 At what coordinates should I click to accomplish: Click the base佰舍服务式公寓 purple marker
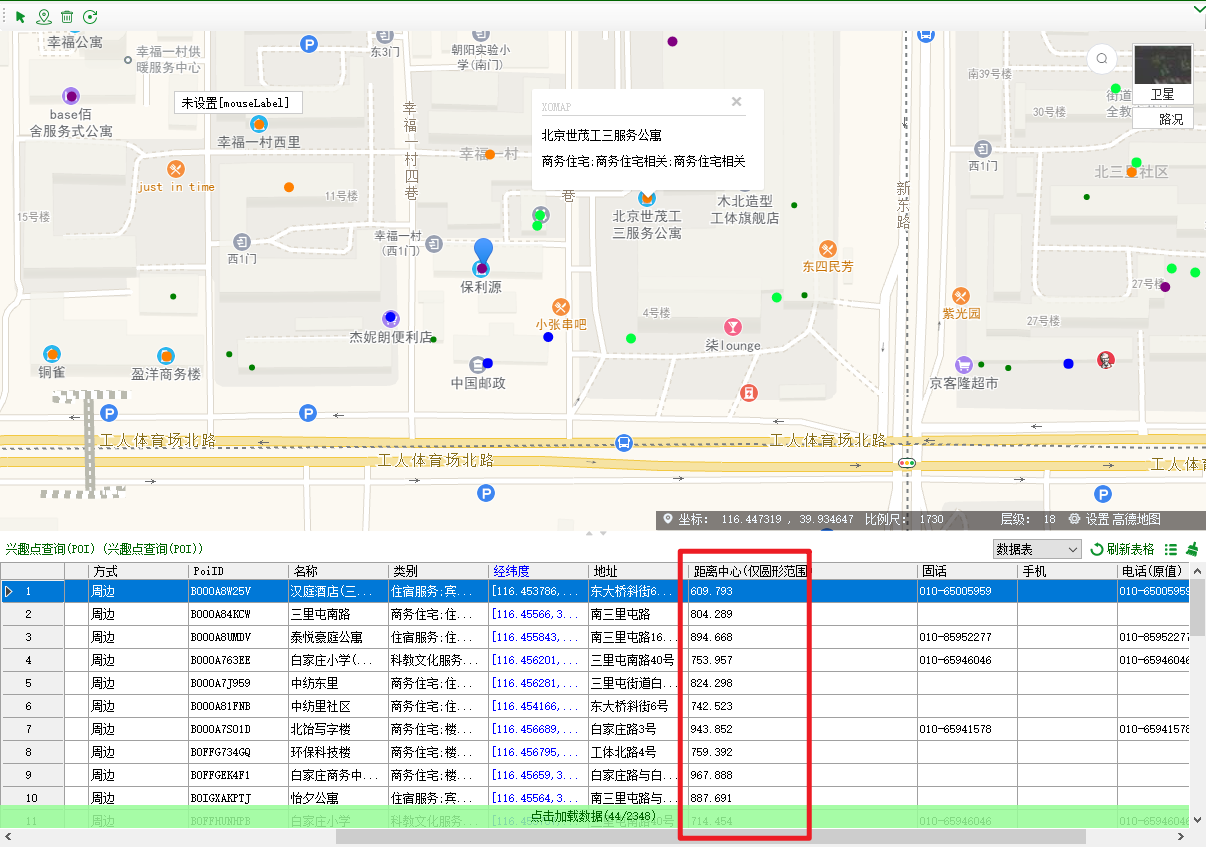tap(71, 96)
